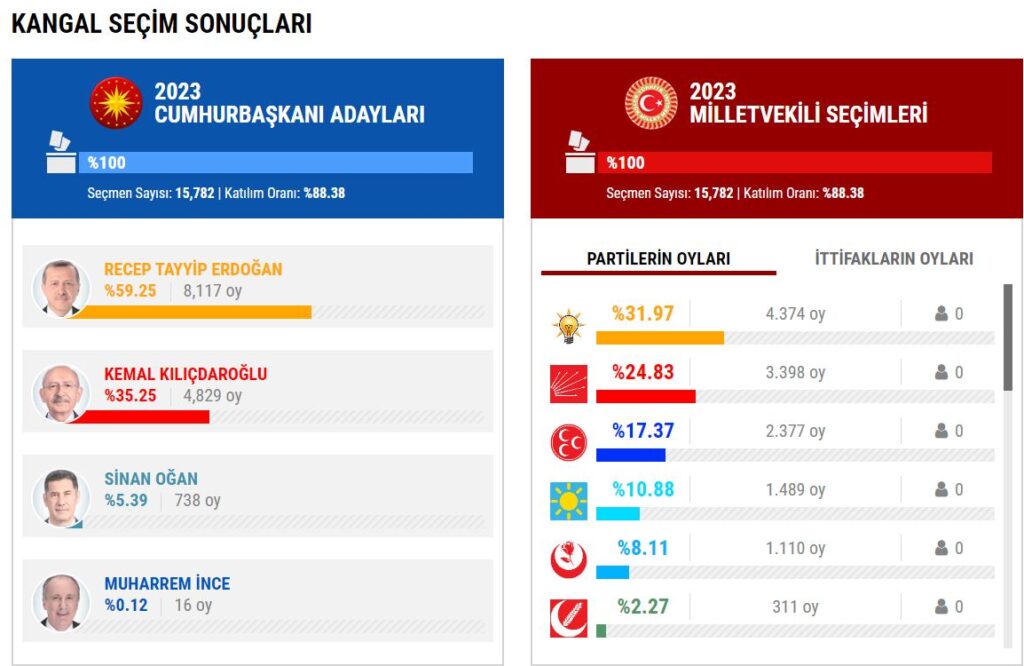Click the Yeniden Refah party logo
1024x666 pixels.
coord(569,618)
